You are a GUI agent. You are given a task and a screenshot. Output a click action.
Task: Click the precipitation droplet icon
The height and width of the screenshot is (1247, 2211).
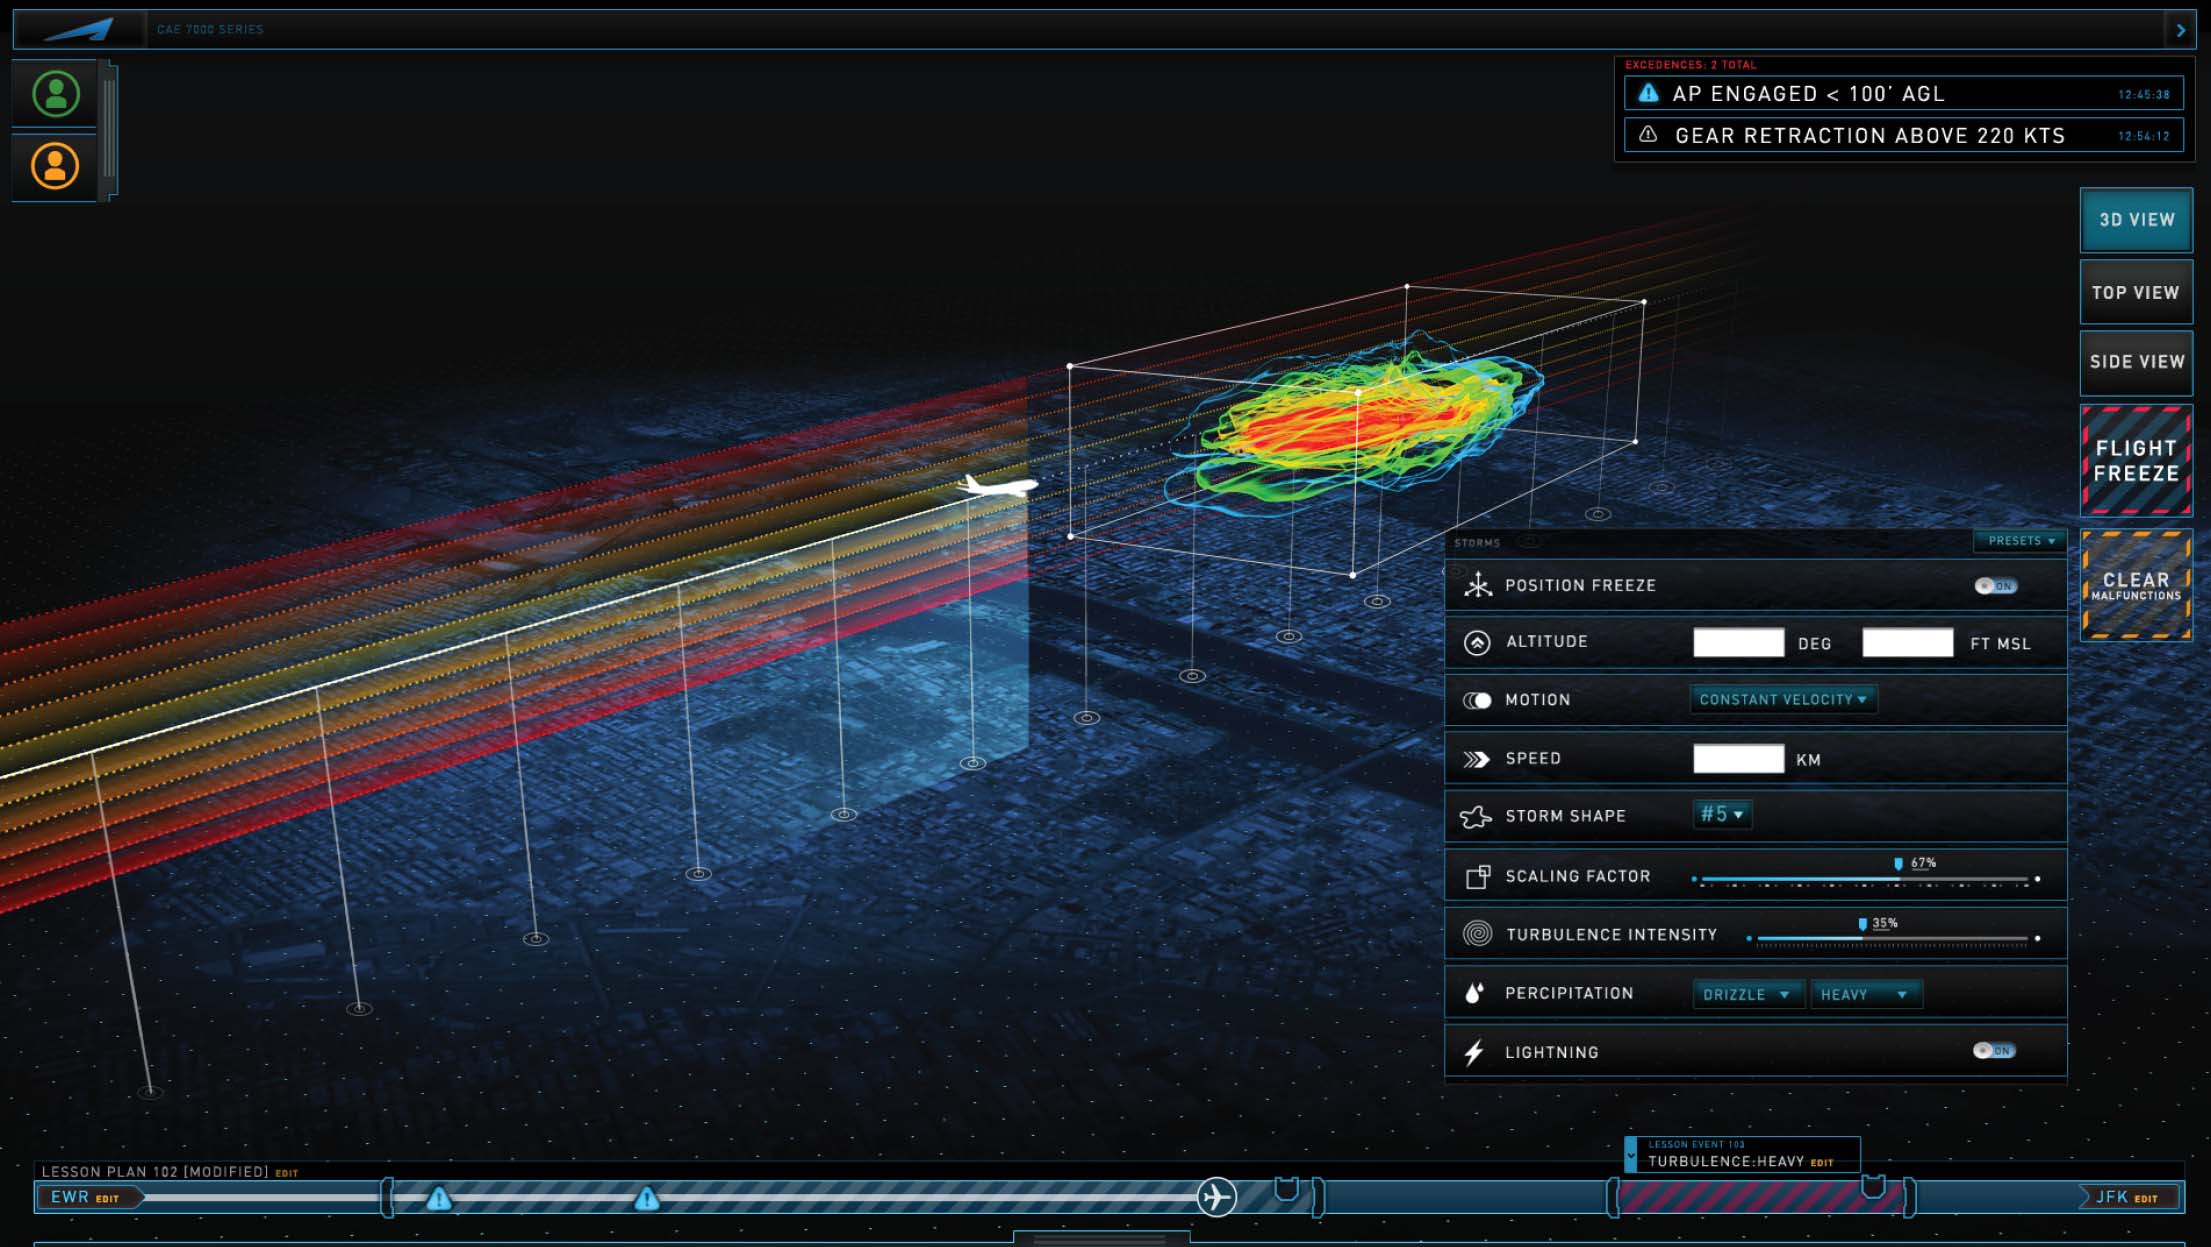tap(1474, 993)
